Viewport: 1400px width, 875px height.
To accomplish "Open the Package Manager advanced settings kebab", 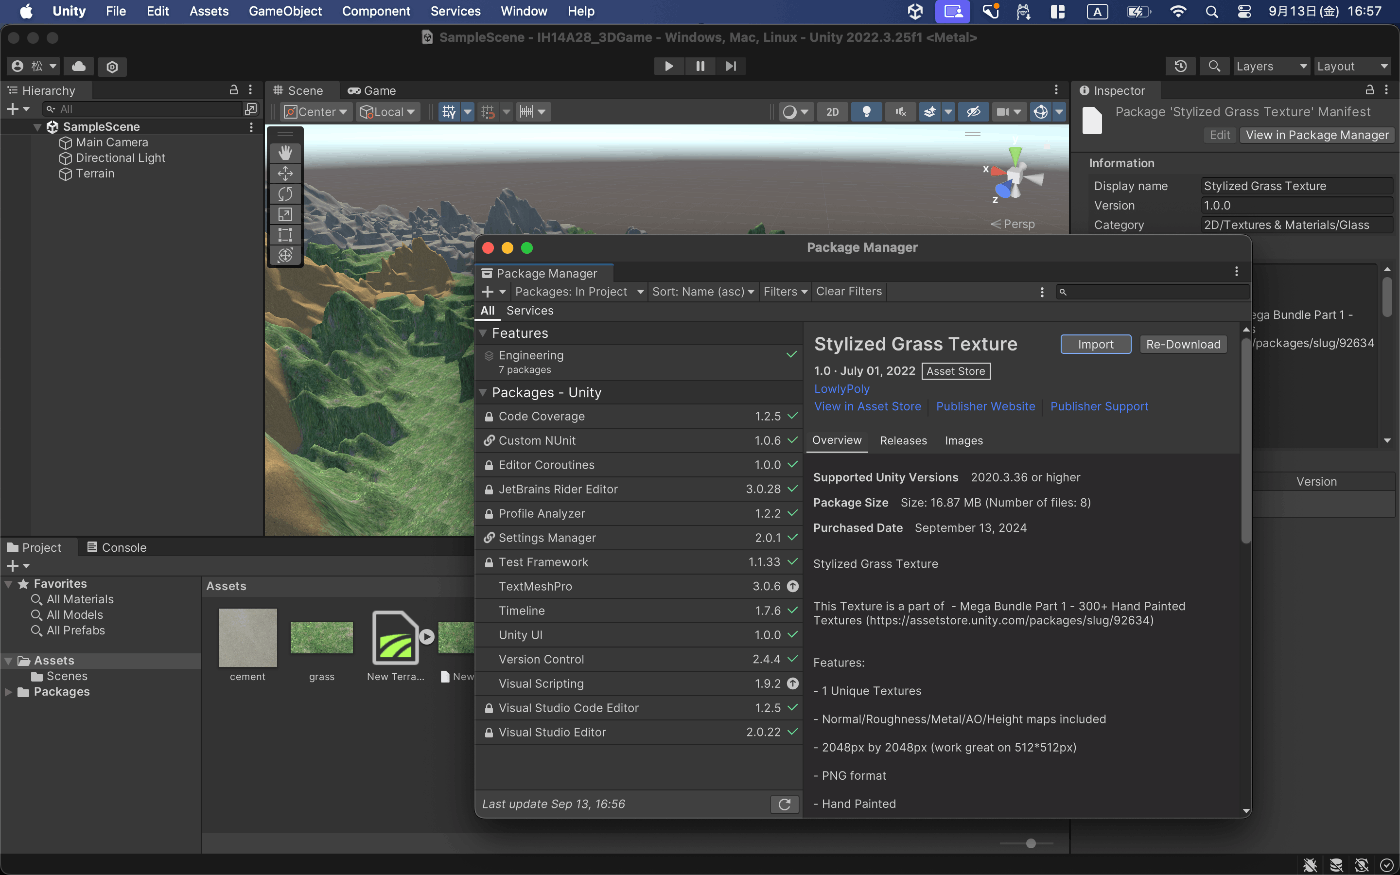I will pos(1042,292).
